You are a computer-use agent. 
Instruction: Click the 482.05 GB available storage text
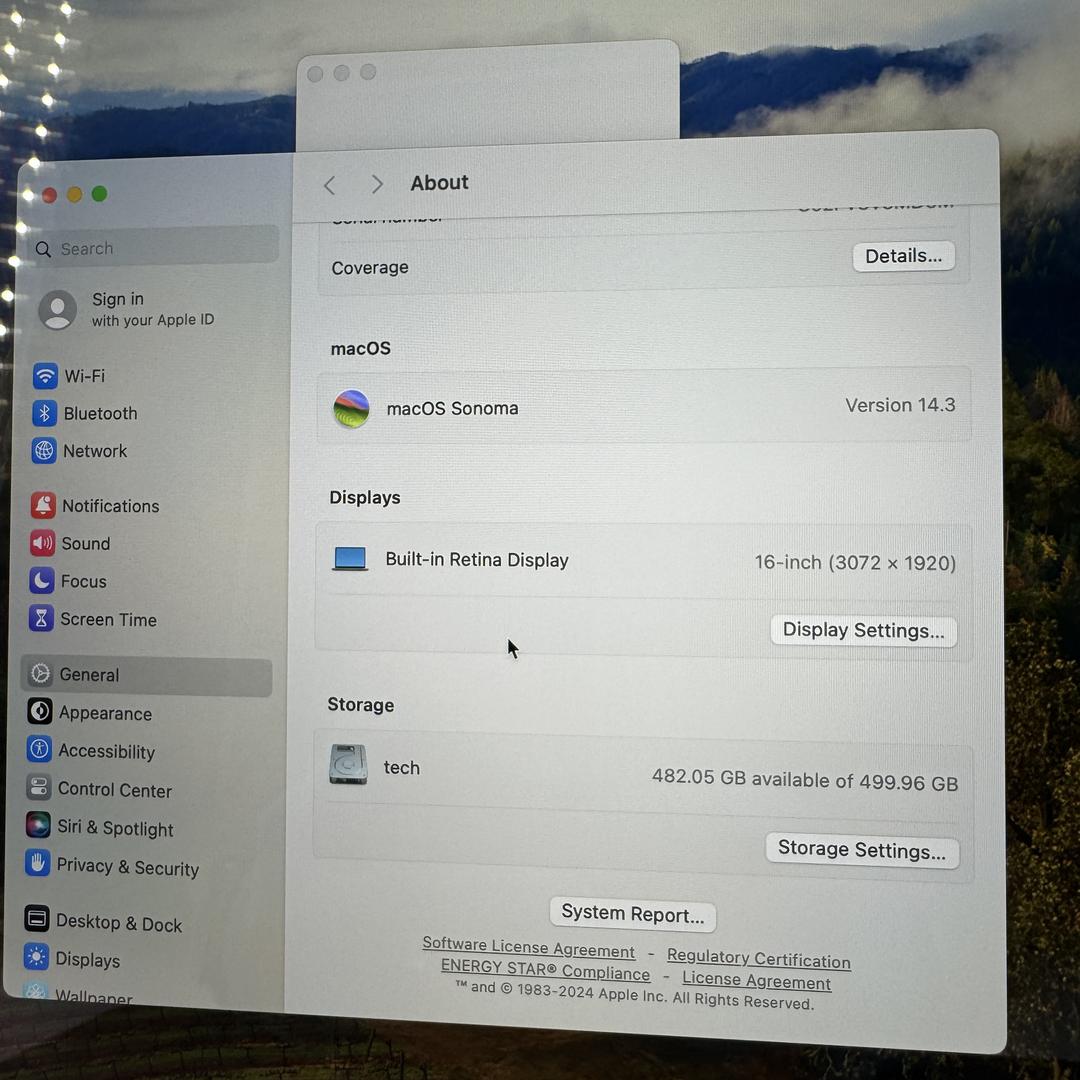coord(805,780)
